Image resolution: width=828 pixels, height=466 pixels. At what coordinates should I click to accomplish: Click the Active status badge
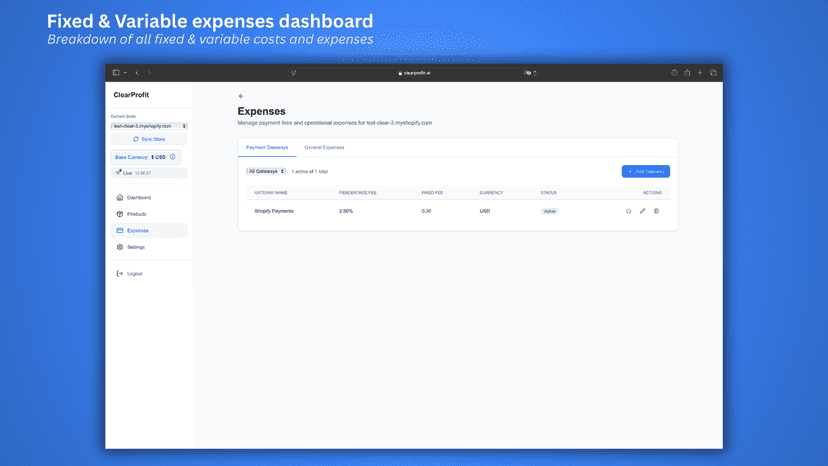[x=550, y=211]
